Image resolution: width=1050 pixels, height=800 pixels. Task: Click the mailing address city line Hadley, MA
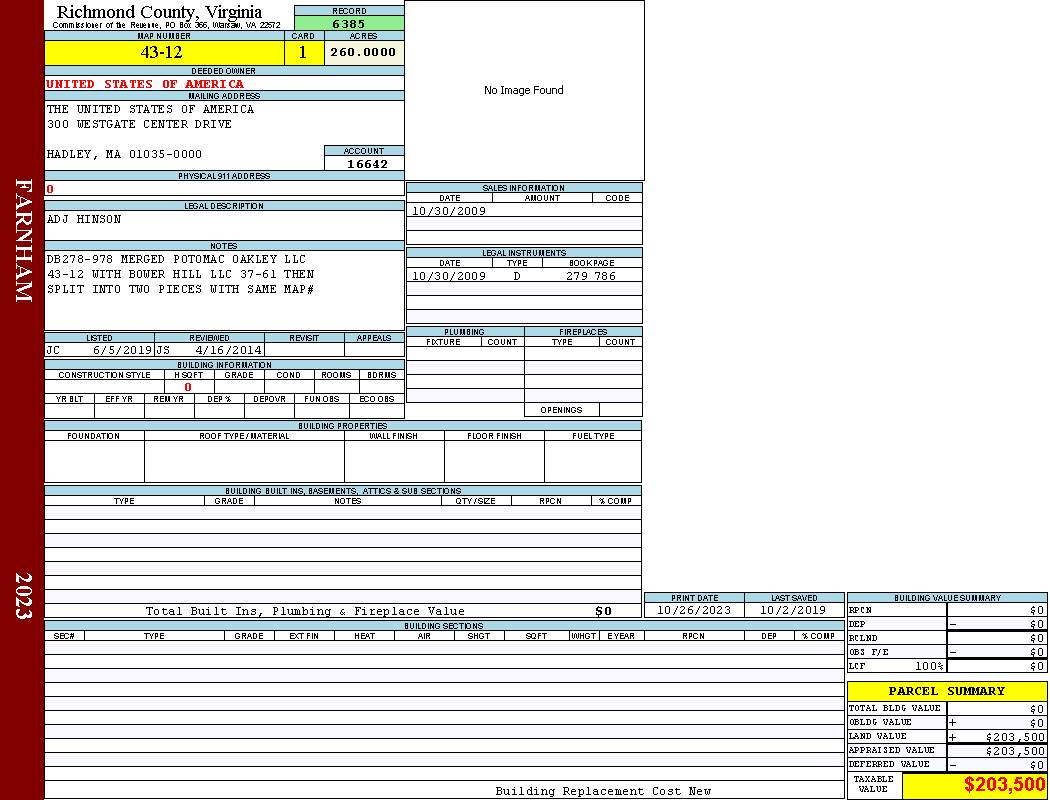pyautogui.click(x=124, y=154)
